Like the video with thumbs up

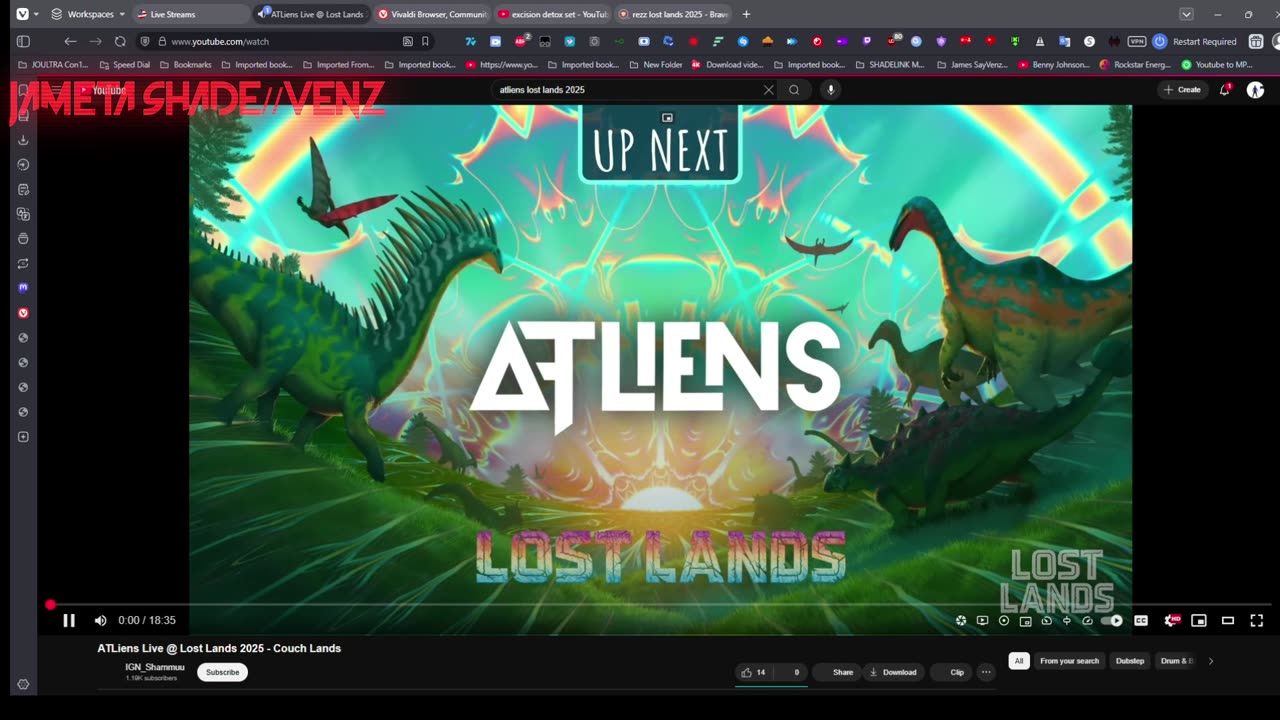pos(754,672)
